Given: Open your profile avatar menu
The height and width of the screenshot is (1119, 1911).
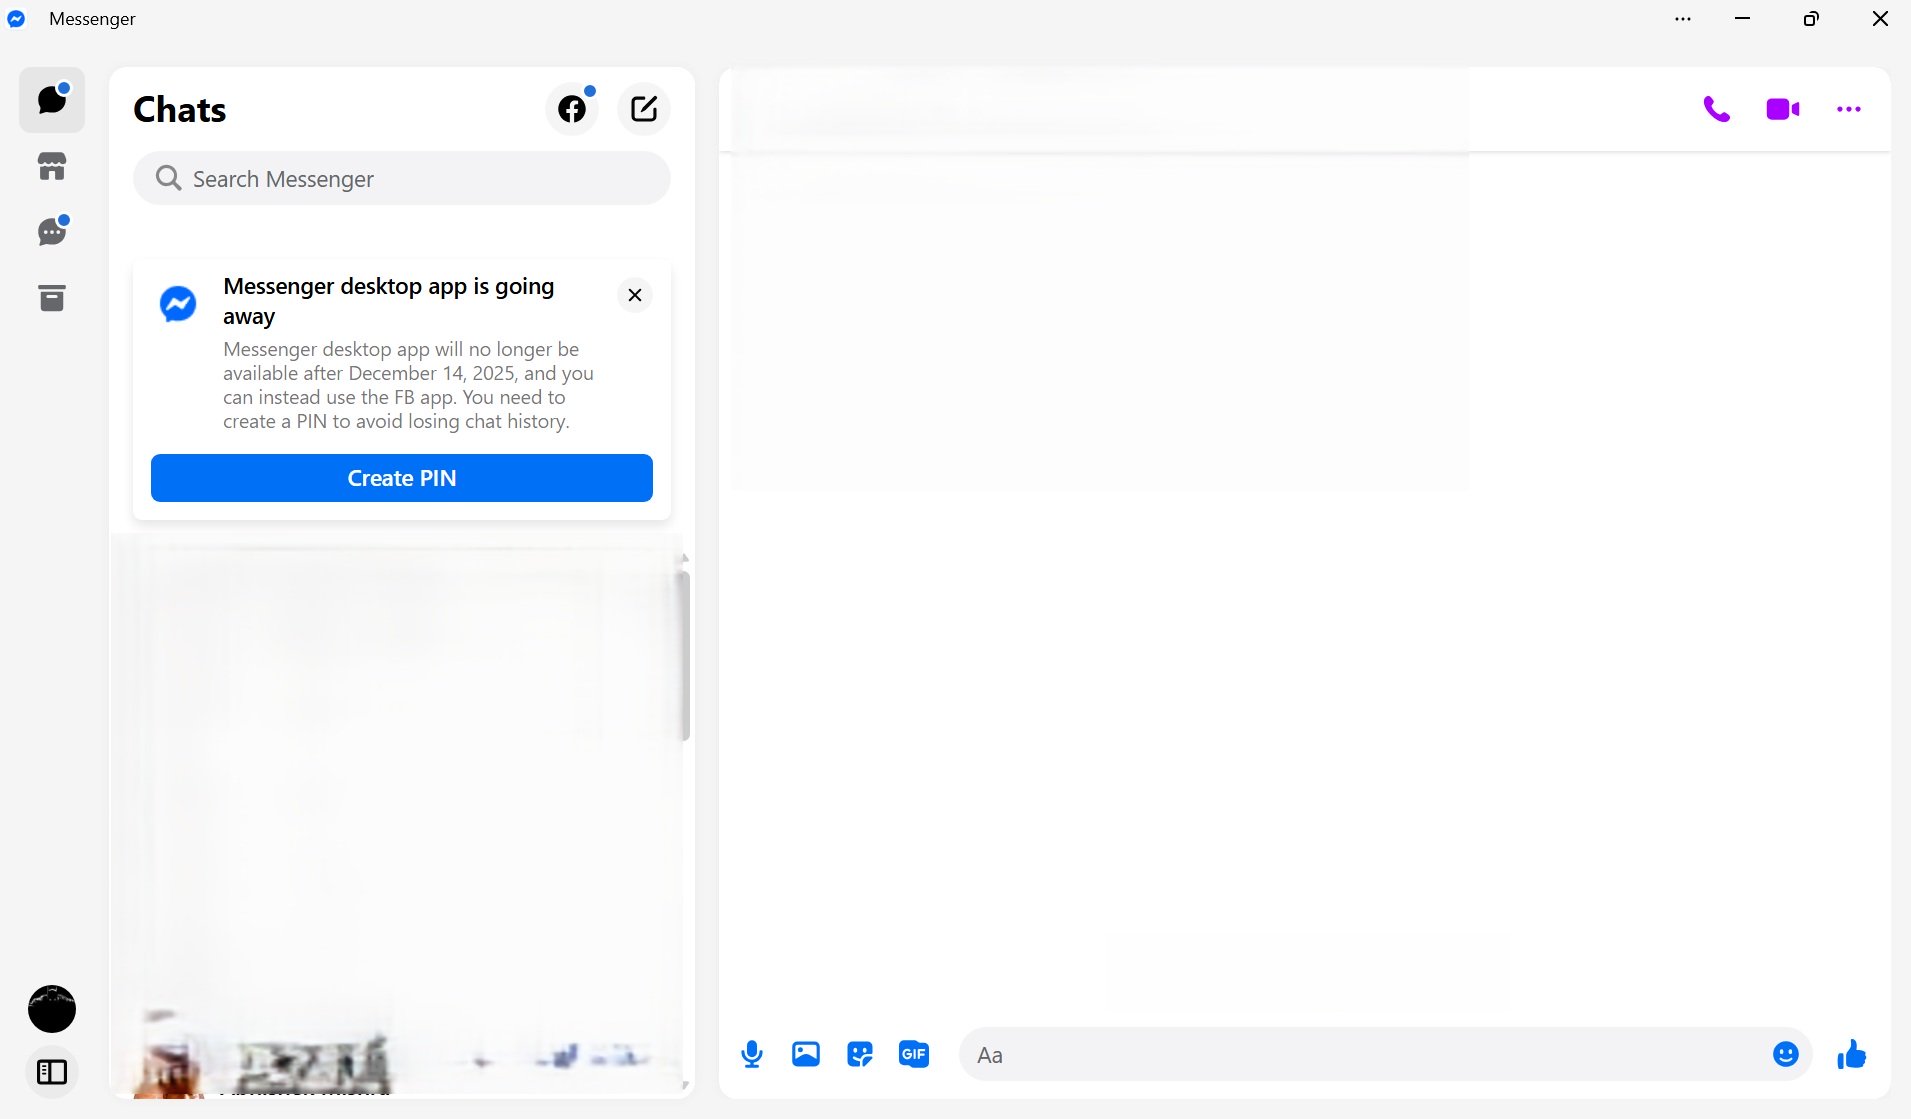Looking at the screenshot, I should click(x=52, y=1008).
